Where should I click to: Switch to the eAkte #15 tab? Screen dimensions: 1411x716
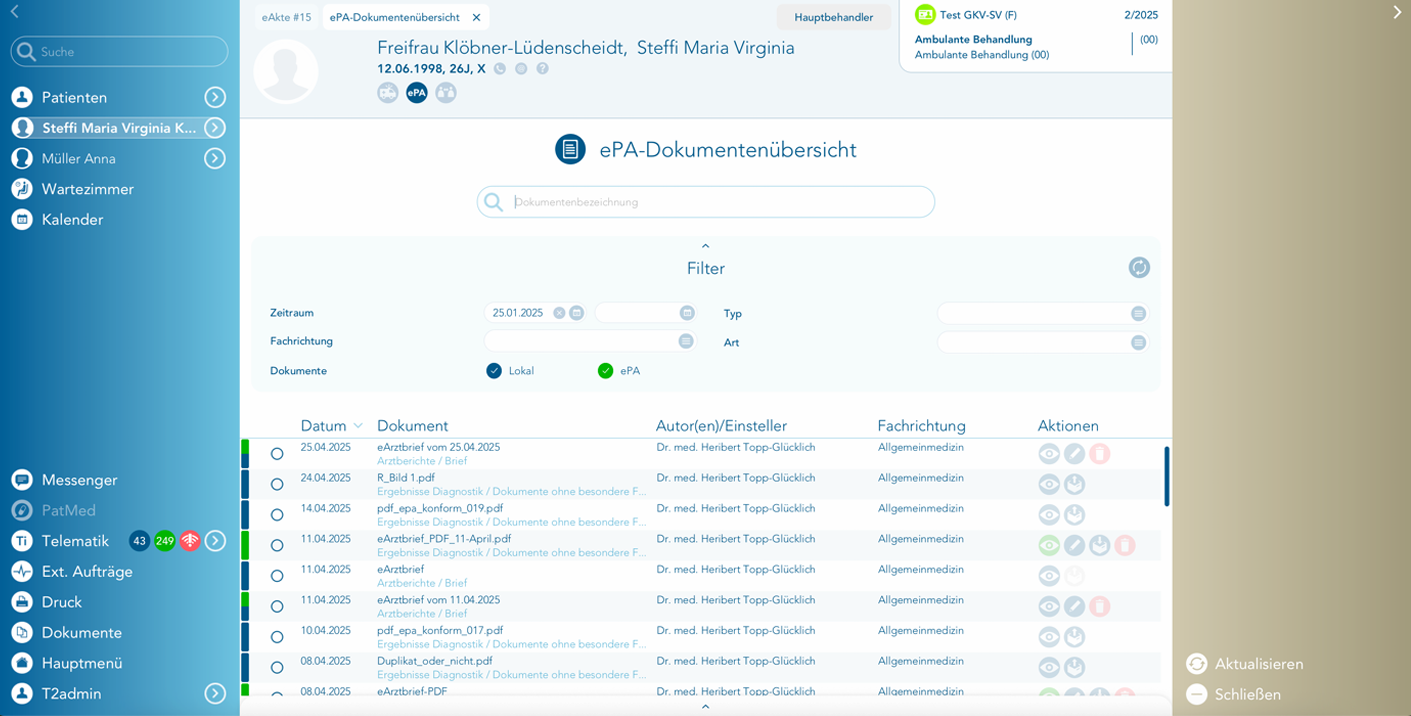(x=286, y=17)
